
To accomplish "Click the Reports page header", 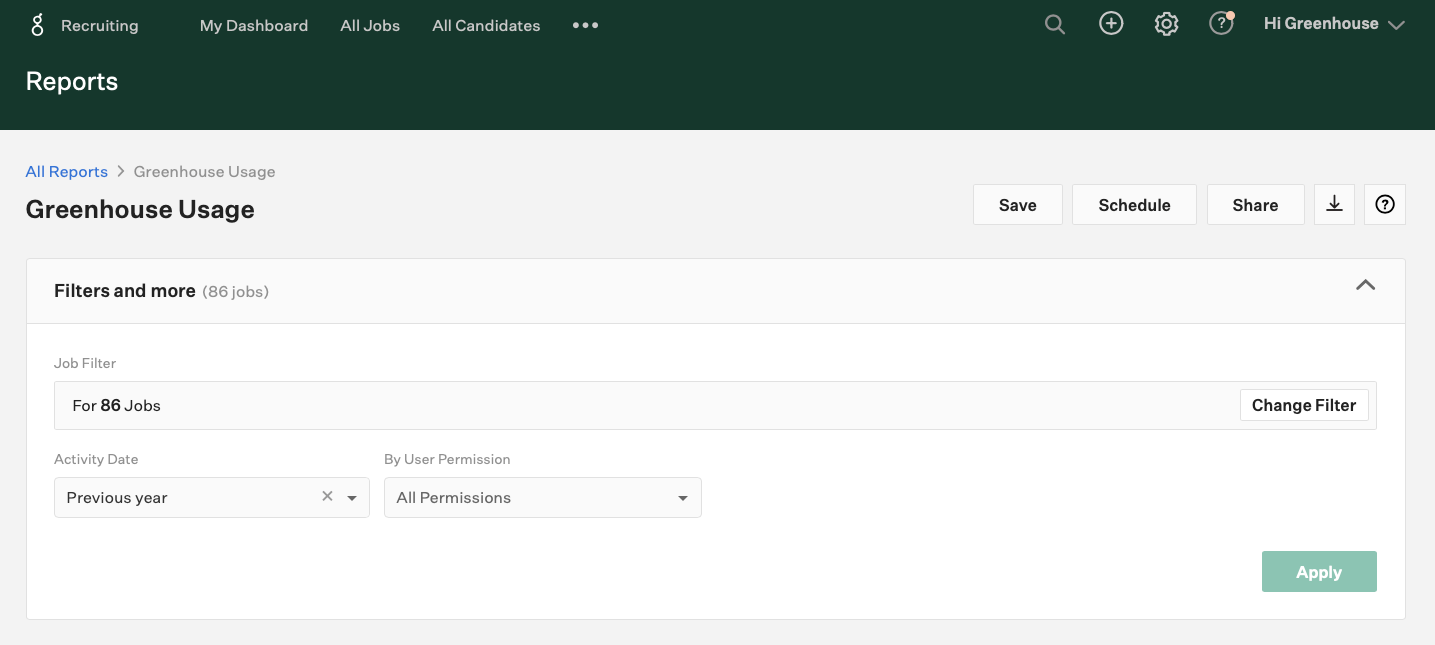I will point(72,81).
